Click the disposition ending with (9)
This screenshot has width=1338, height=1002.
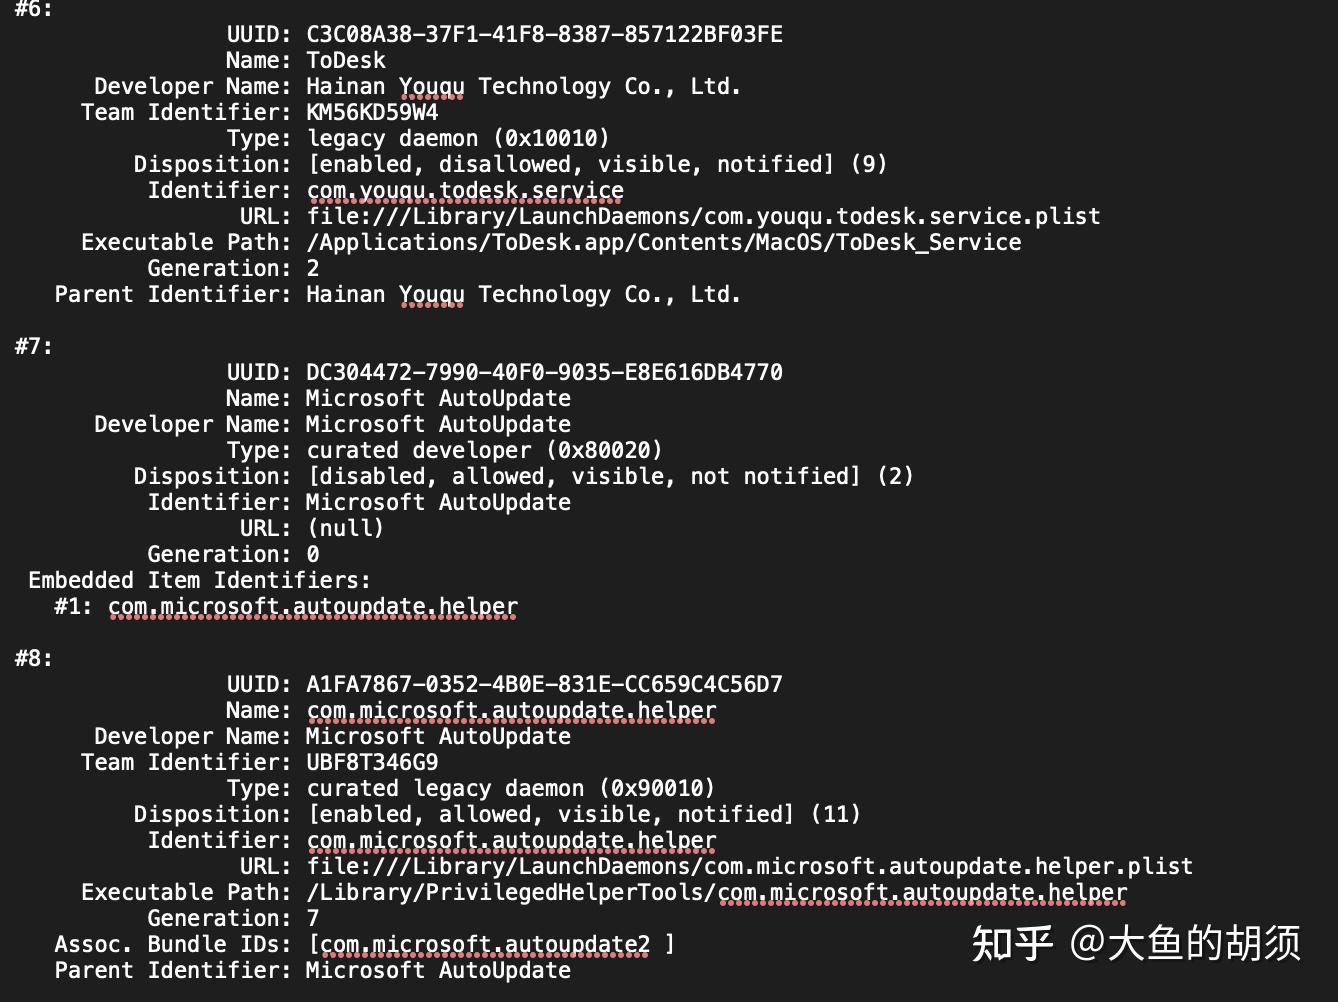(597, 164)
